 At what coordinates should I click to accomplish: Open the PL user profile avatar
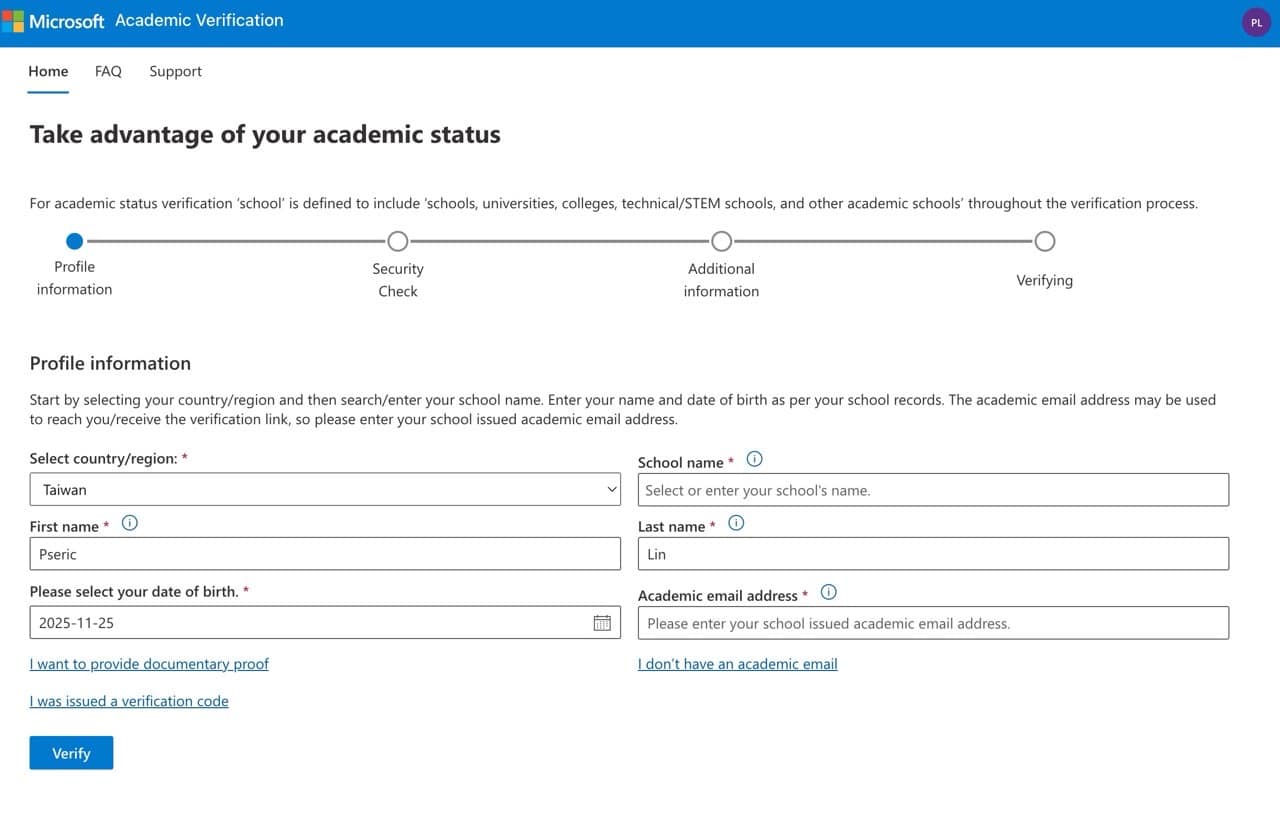point(1256,22)
